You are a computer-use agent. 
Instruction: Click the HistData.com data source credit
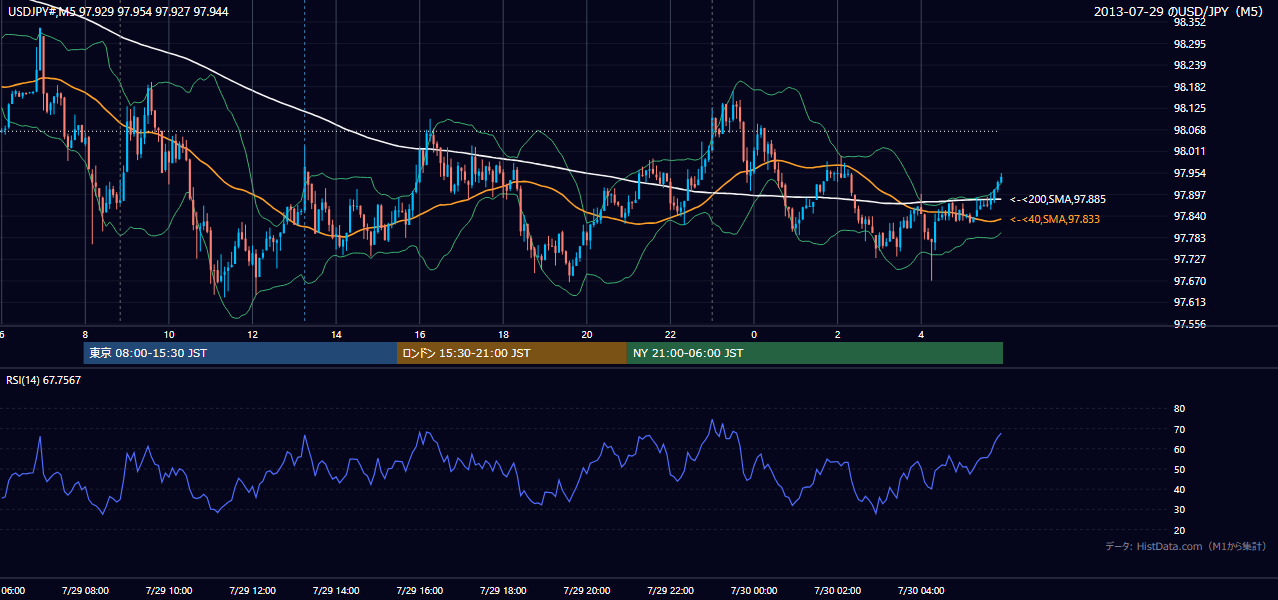click(1186, 546)
